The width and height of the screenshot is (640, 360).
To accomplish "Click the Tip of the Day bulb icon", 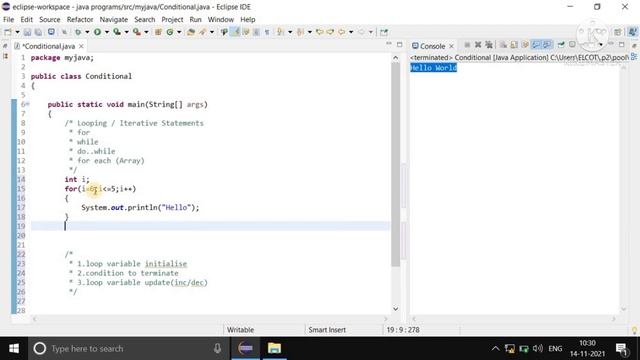I will click(x=634, y=330).
